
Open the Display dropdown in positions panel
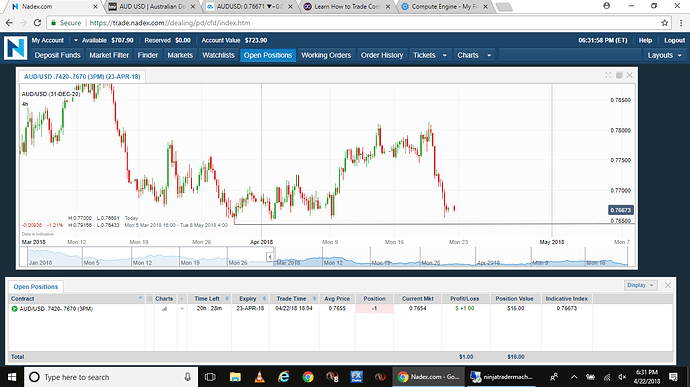coord(640,285)
